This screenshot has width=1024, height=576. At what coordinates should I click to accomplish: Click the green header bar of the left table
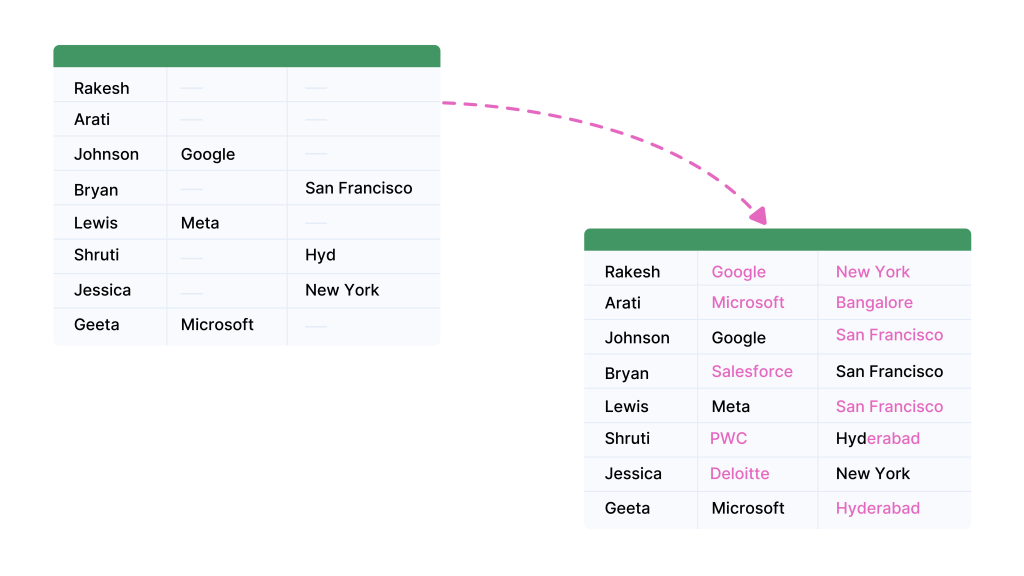247,56
